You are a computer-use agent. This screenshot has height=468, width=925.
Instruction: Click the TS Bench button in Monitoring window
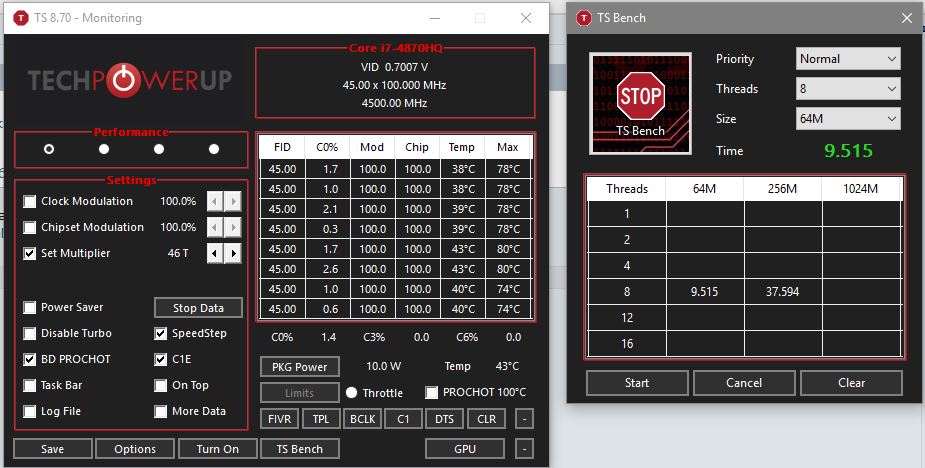tap(300, 449)
